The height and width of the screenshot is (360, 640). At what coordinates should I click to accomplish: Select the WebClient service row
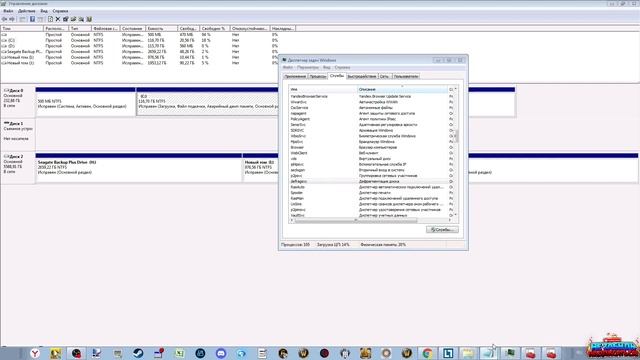point(371,153)
